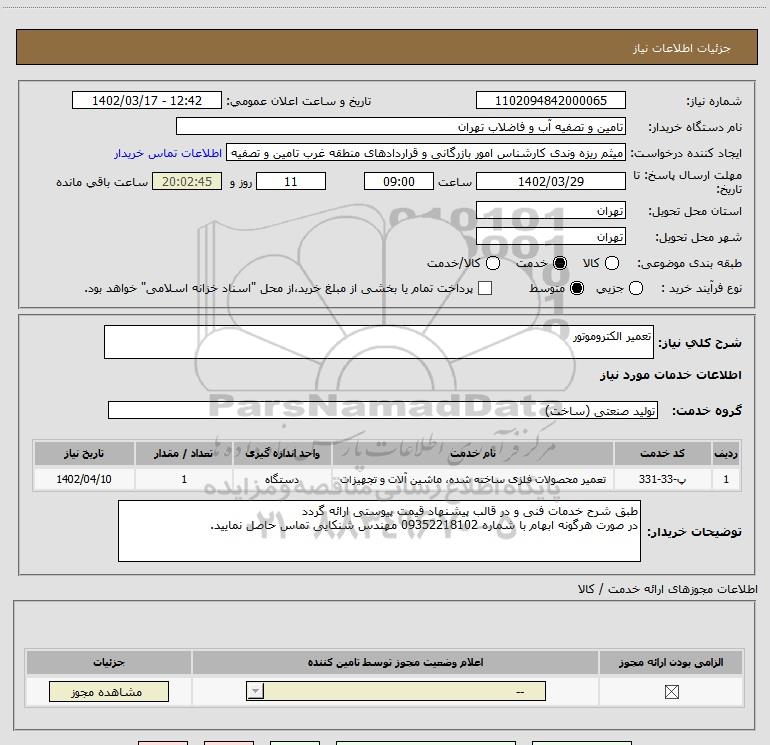Click the request creator field میثم ریزه وندی
Image resolution: width=770 pixels, height=745 pixels.
[426, 153]
